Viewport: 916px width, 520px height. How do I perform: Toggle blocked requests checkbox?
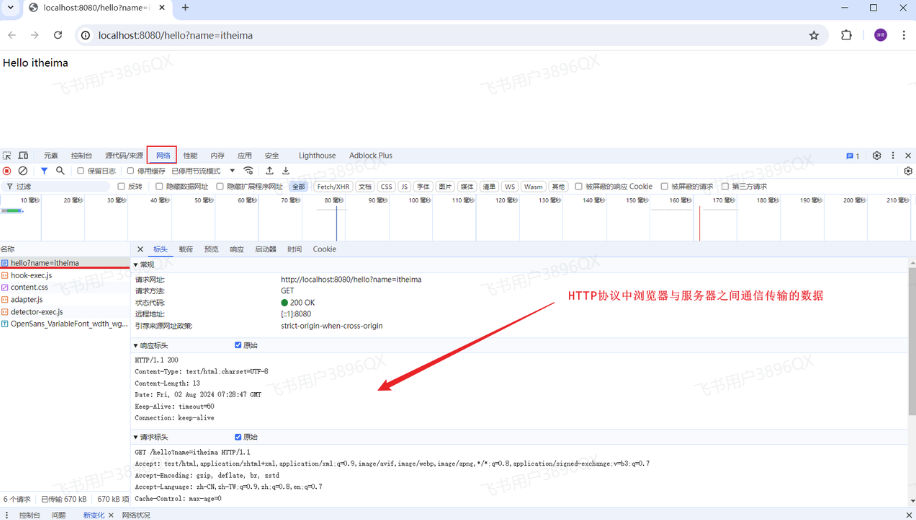(x=664, y=186)
